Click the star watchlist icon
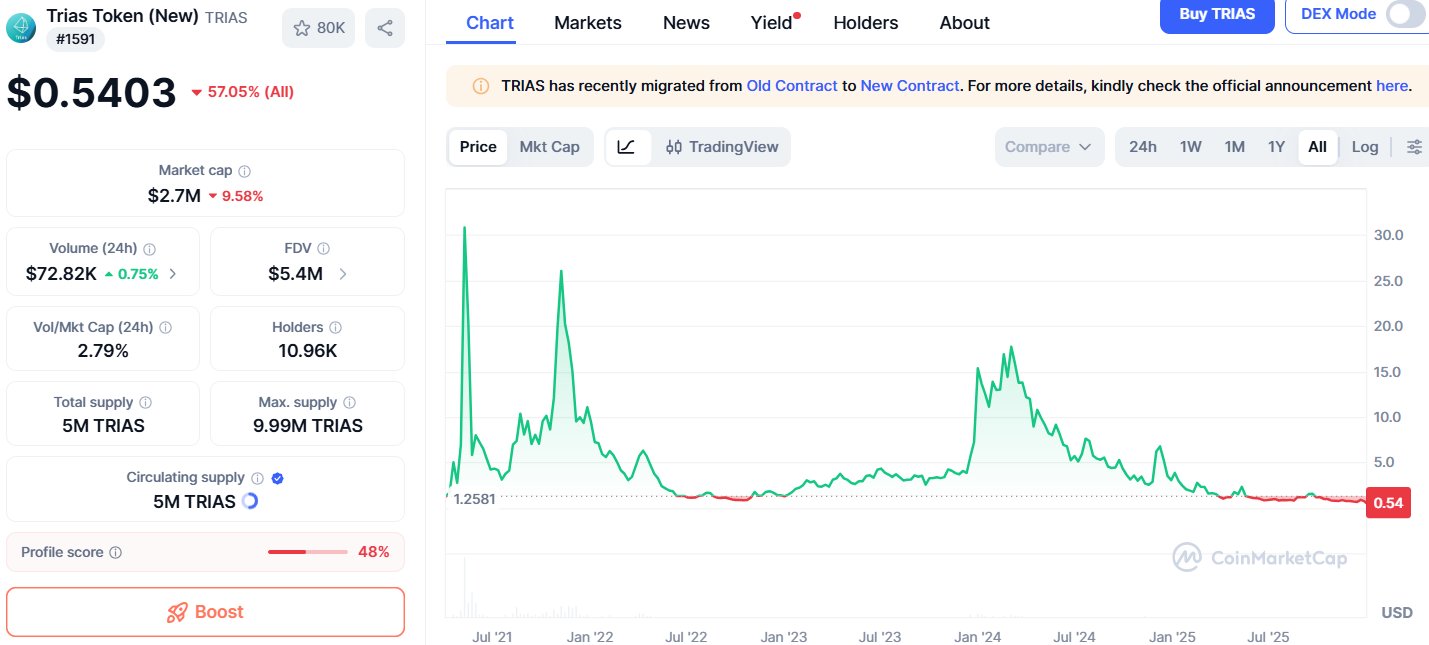1429x645 pixels. click(x=301, y=28)
